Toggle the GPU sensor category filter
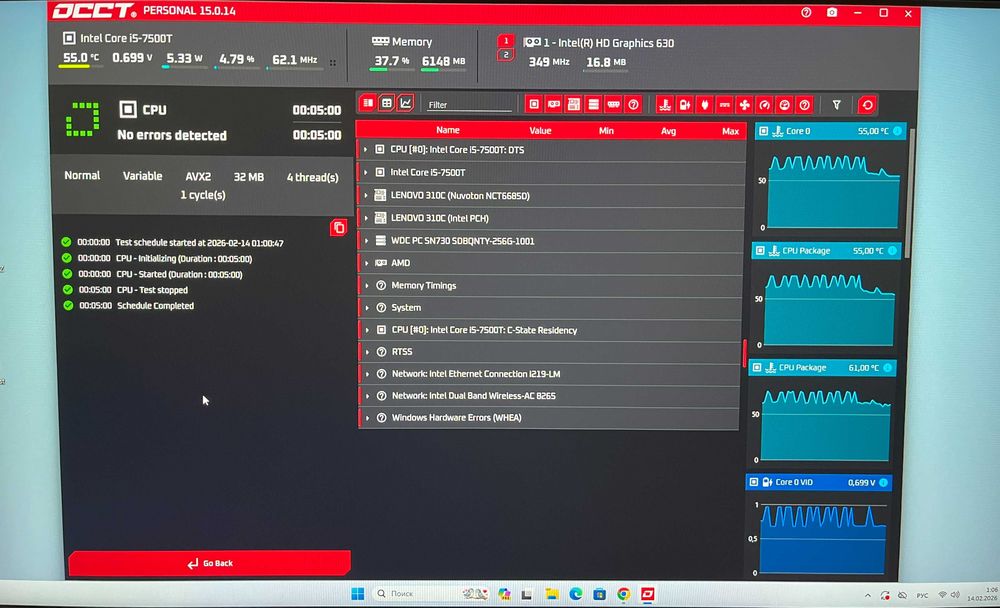This screenshot has height=608, width=1000. point(554,104)
